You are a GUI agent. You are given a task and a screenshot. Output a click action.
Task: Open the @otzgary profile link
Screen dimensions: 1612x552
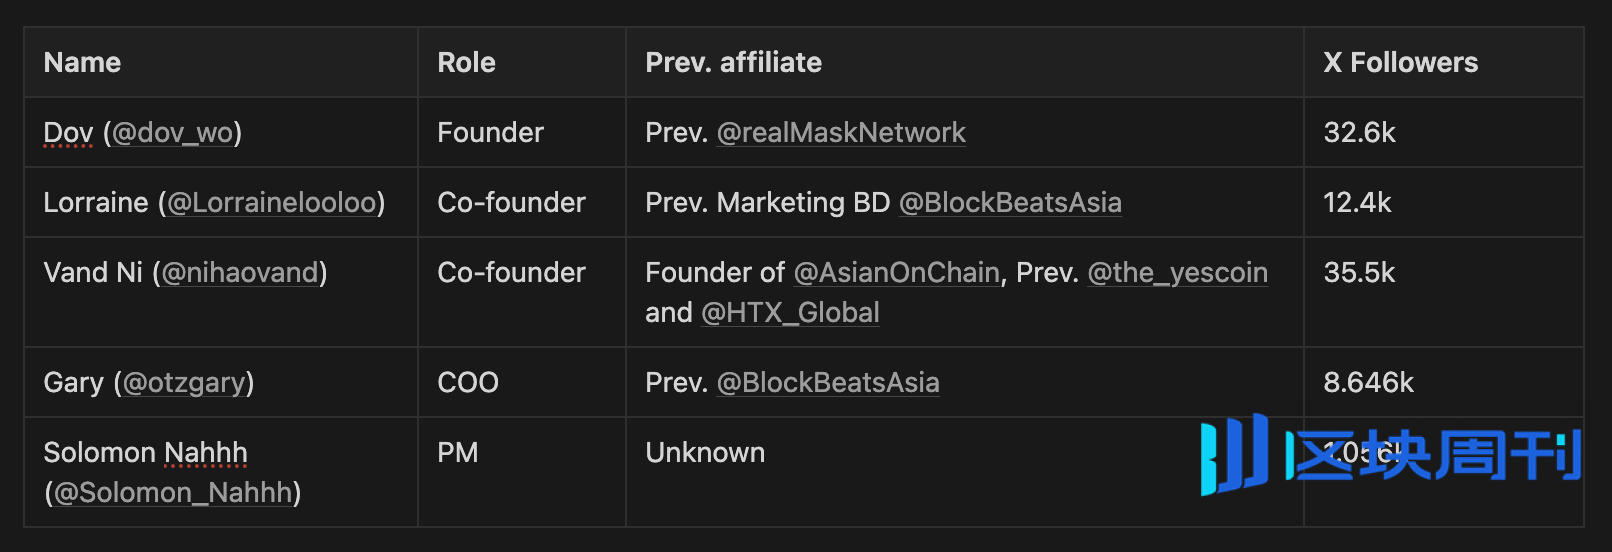point(184,383)
